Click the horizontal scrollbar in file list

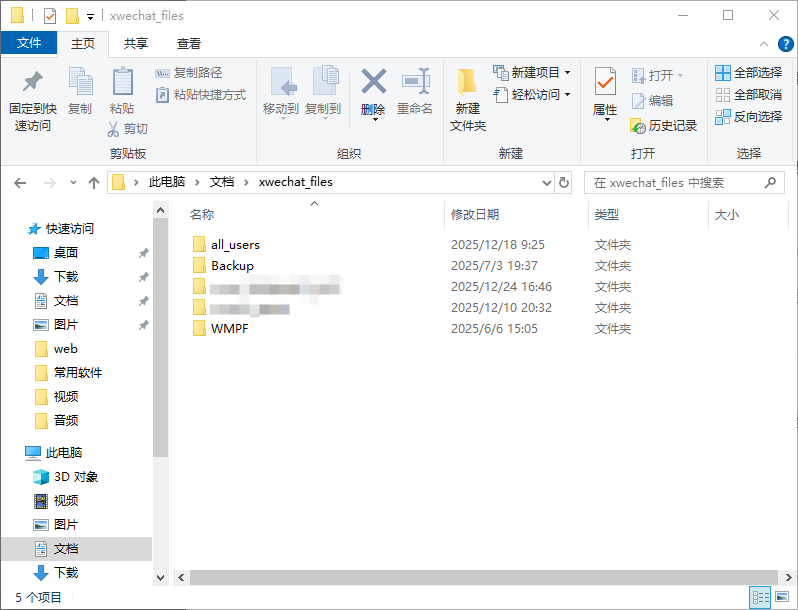point(483,577)
